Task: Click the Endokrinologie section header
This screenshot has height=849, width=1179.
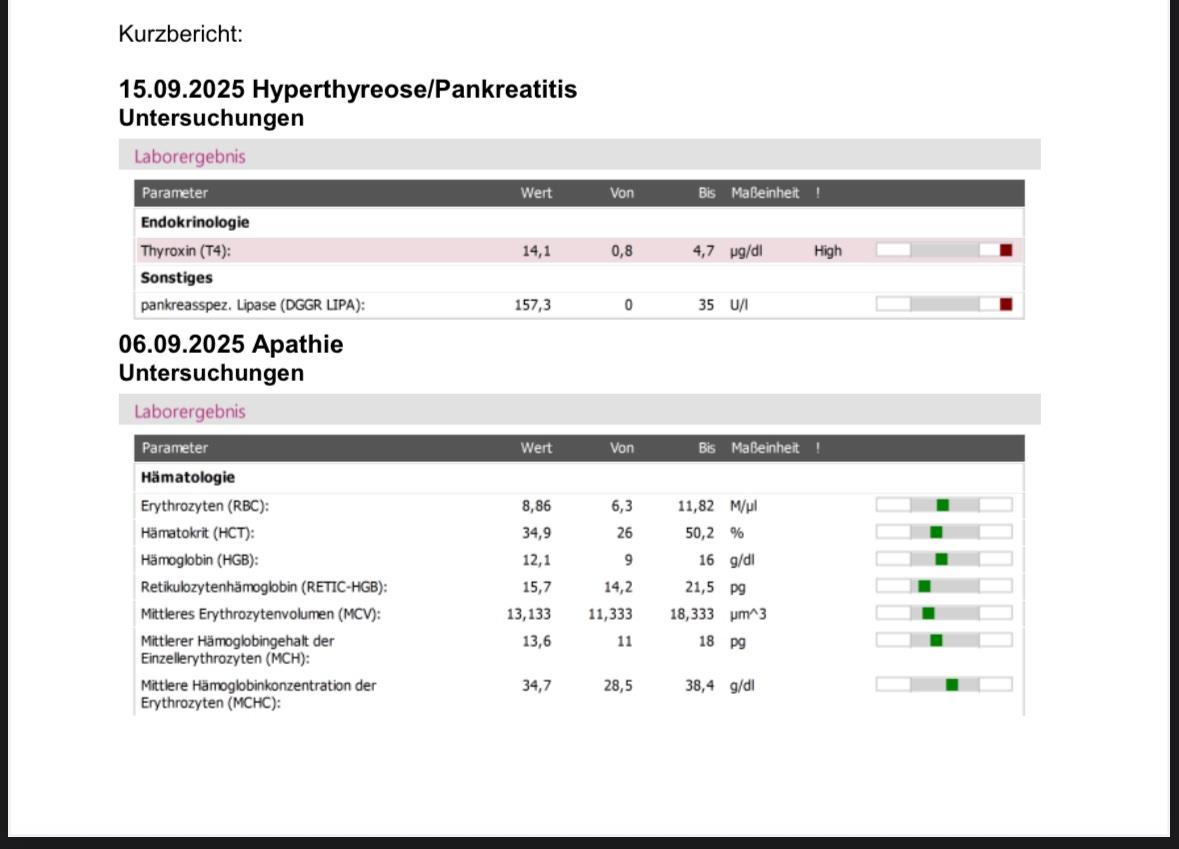Action: click(x=195, y=222)
